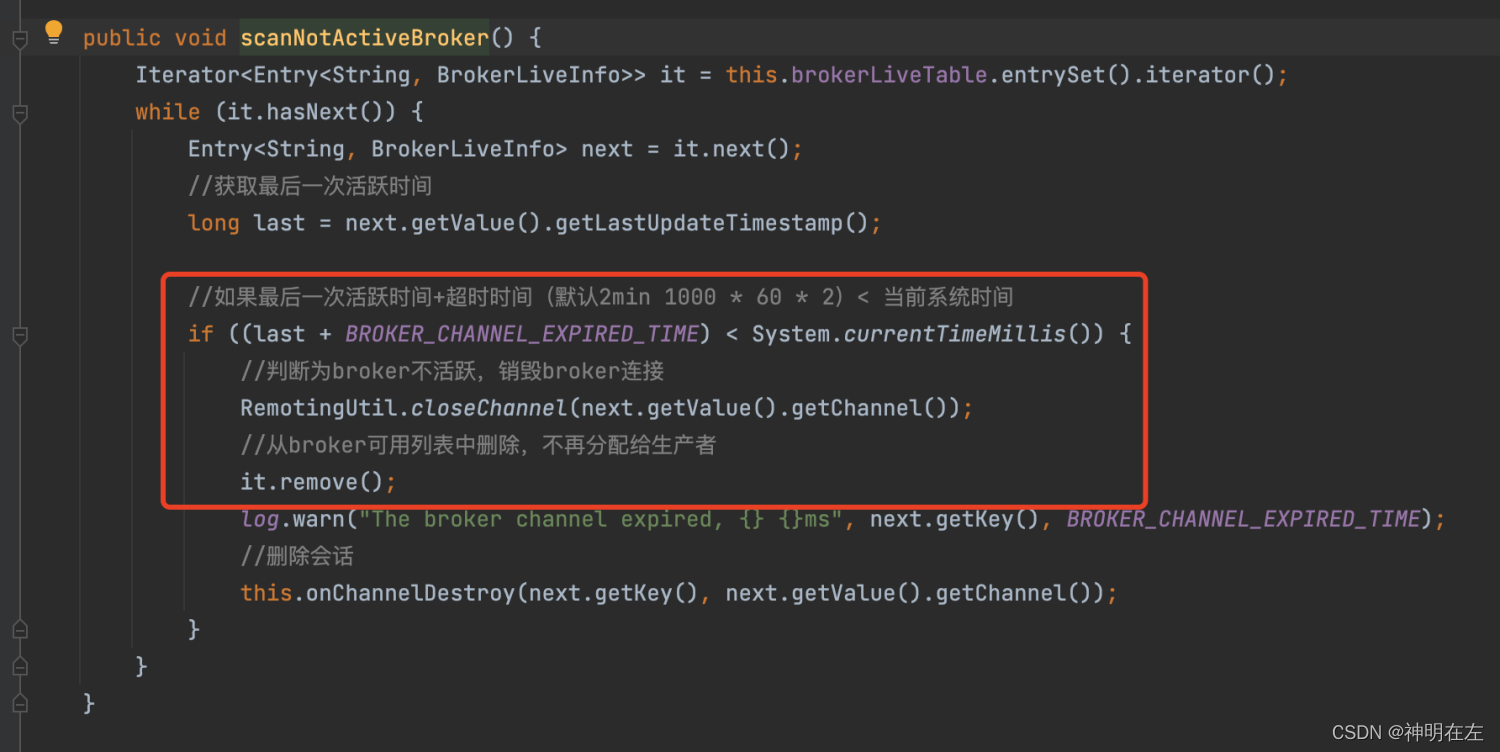The height and width of the screenshot is (752, 1500).
Task: Click the 'public' keyword
Action: (x=122, y=38)
